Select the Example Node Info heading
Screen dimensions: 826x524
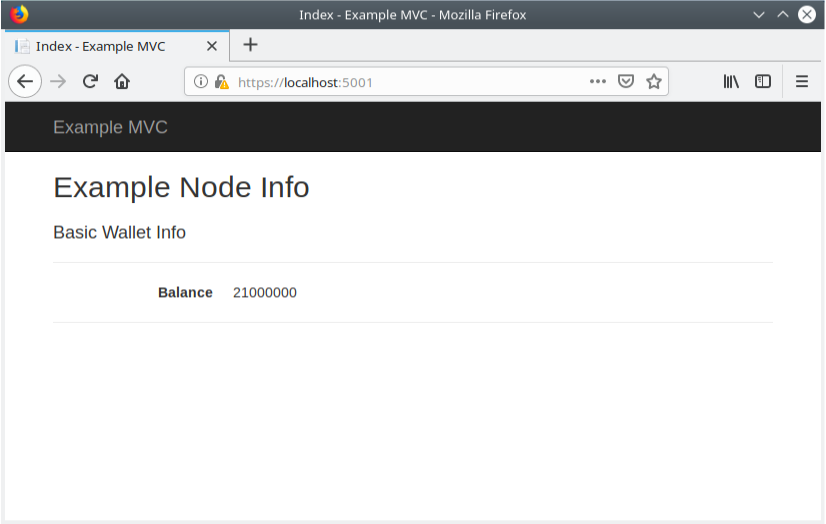[x=181, y=187]
